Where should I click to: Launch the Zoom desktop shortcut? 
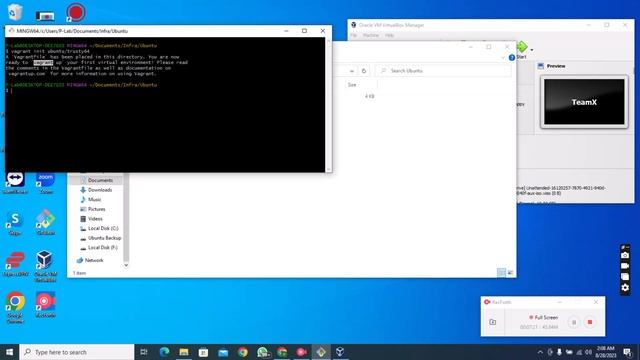[x=45, y=182]
